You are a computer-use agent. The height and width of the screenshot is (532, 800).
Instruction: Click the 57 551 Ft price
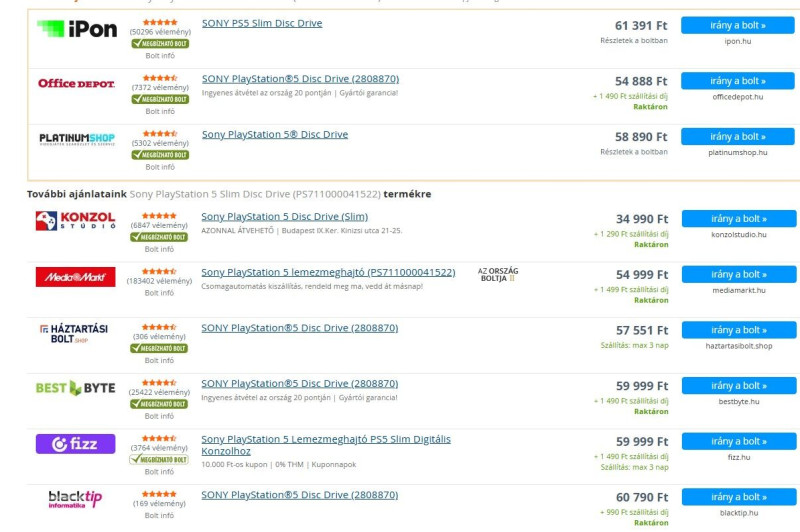coord(642,330)
